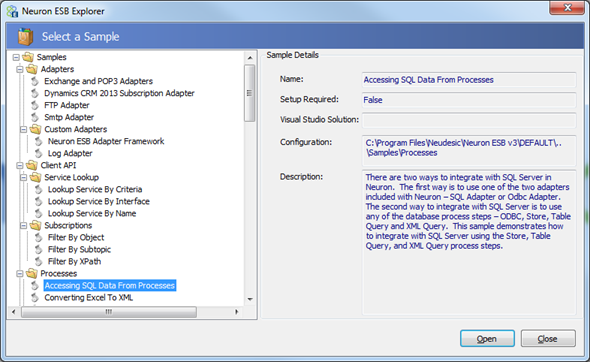
Task: Click the horizontal scrollbar thumb
Action: coord(109,312)
